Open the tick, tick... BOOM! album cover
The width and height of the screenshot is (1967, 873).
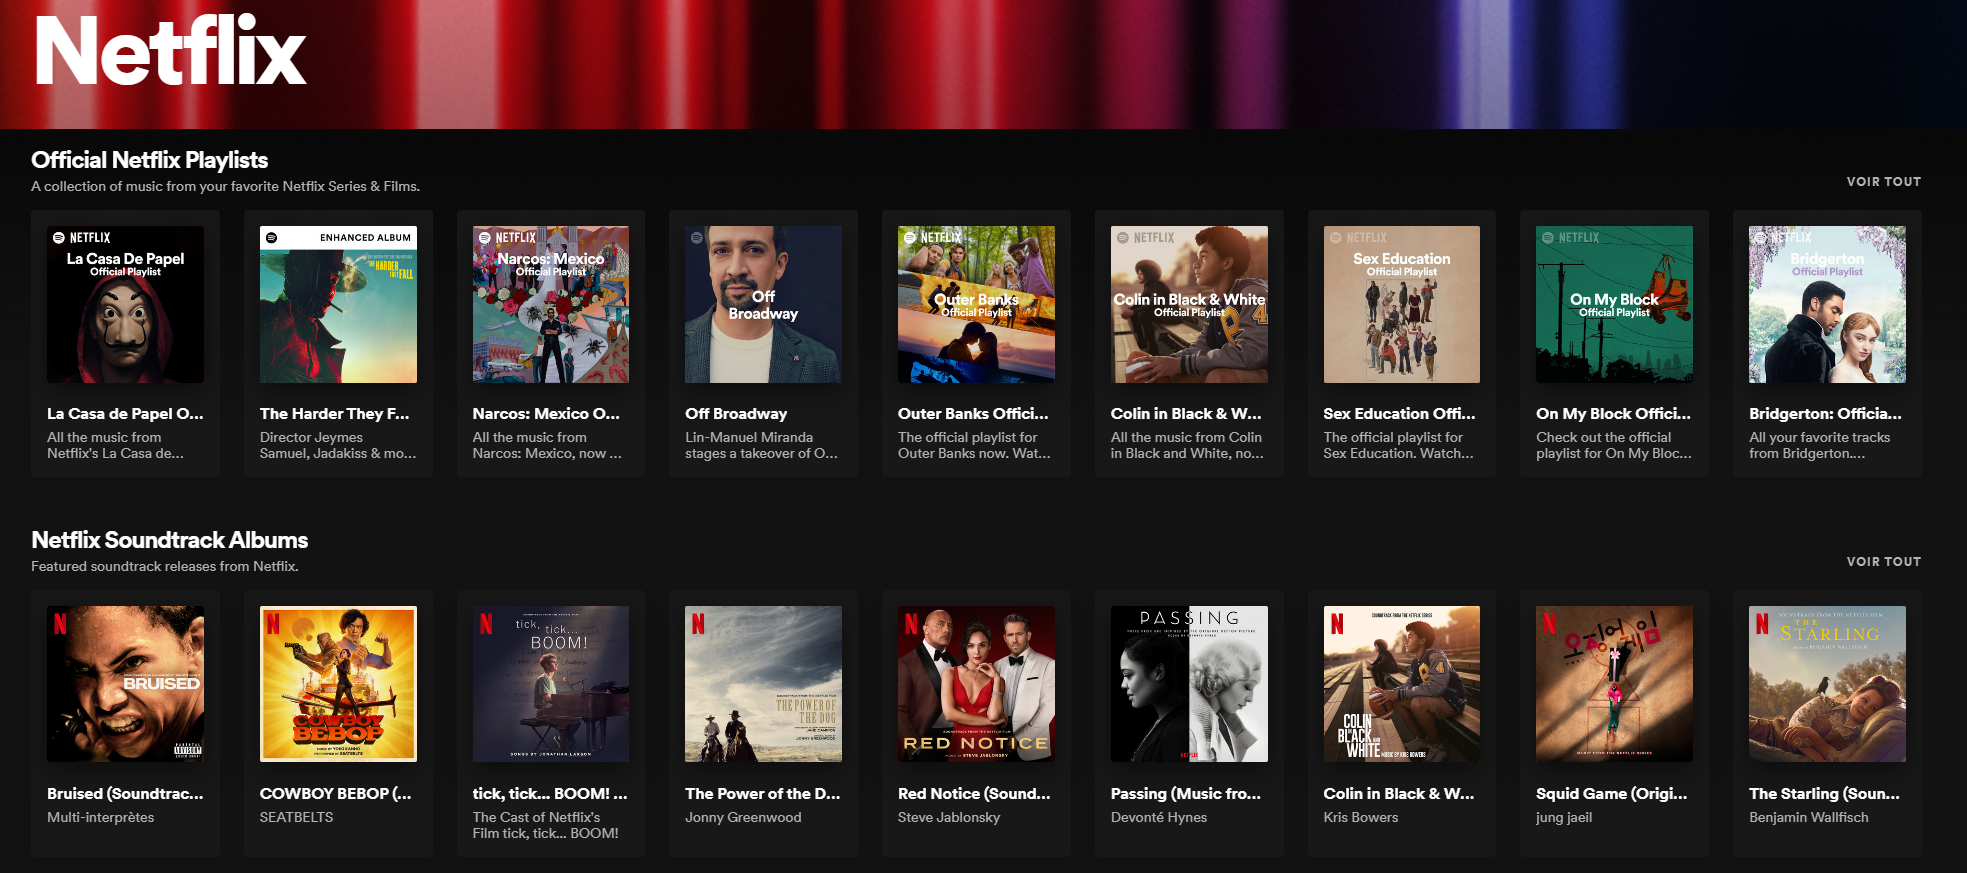pos(551,684)
